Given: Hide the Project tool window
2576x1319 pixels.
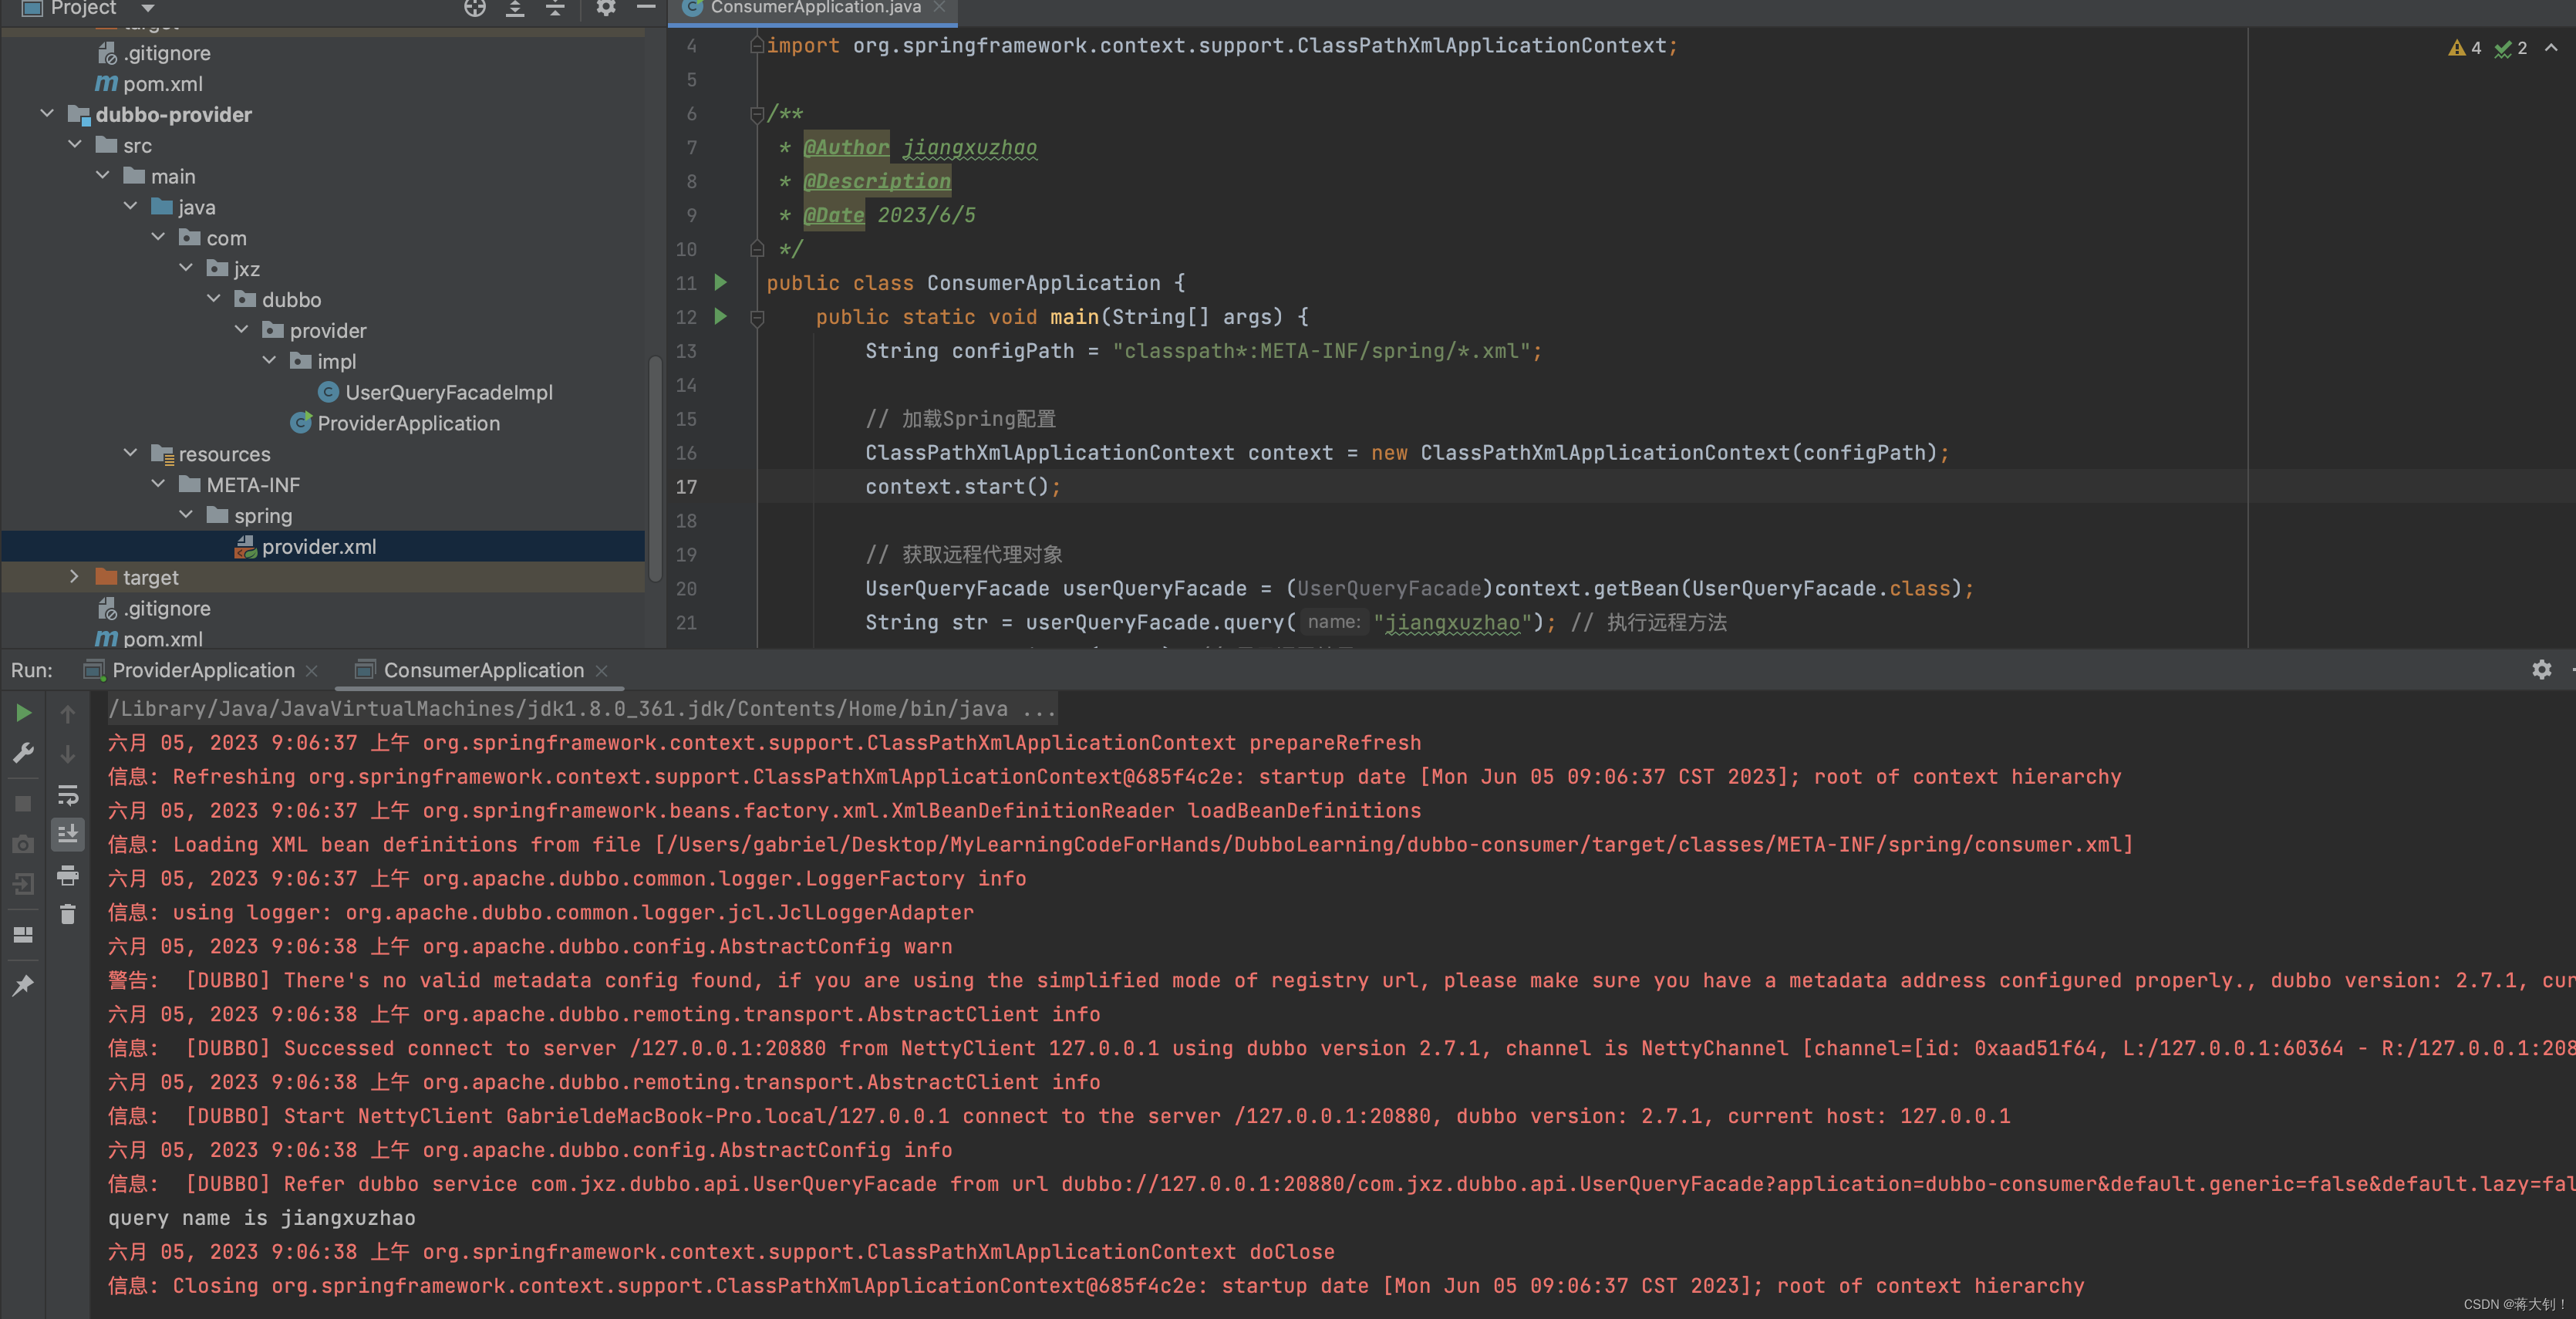Looking at the screenshot, I should 646,8.
